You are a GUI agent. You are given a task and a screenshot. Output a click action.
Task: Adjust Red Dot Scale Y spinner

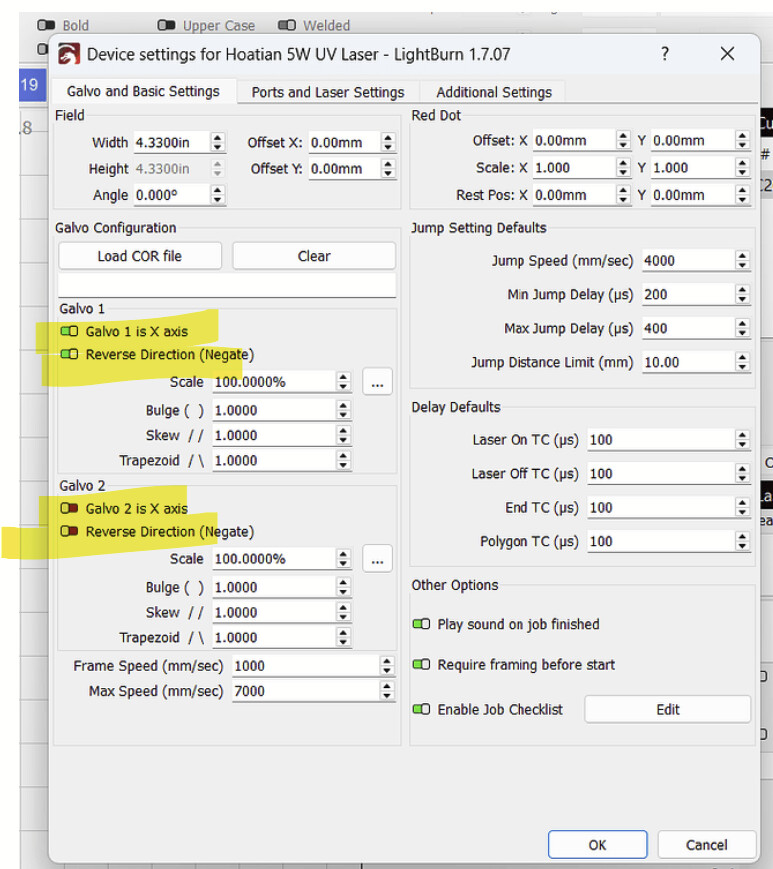[x=743, y=167]
